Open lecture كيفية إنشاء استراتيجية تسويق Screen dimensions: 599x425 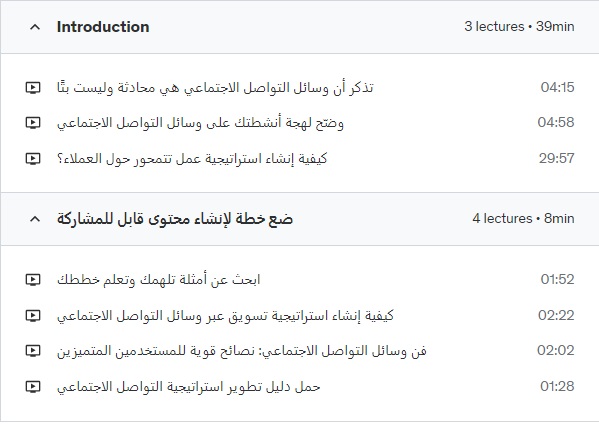click(x=225, y=316)
